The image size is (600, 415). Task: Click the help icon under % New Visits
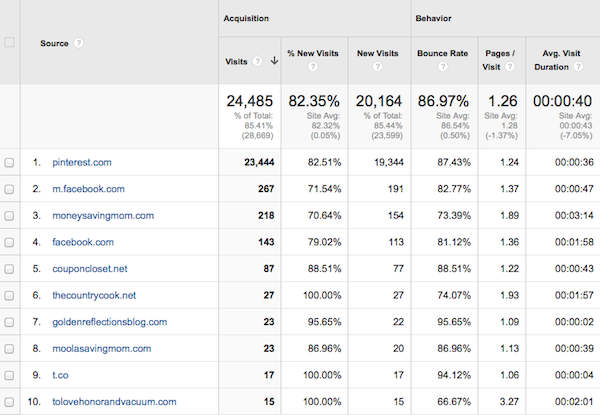pos(313,68)
